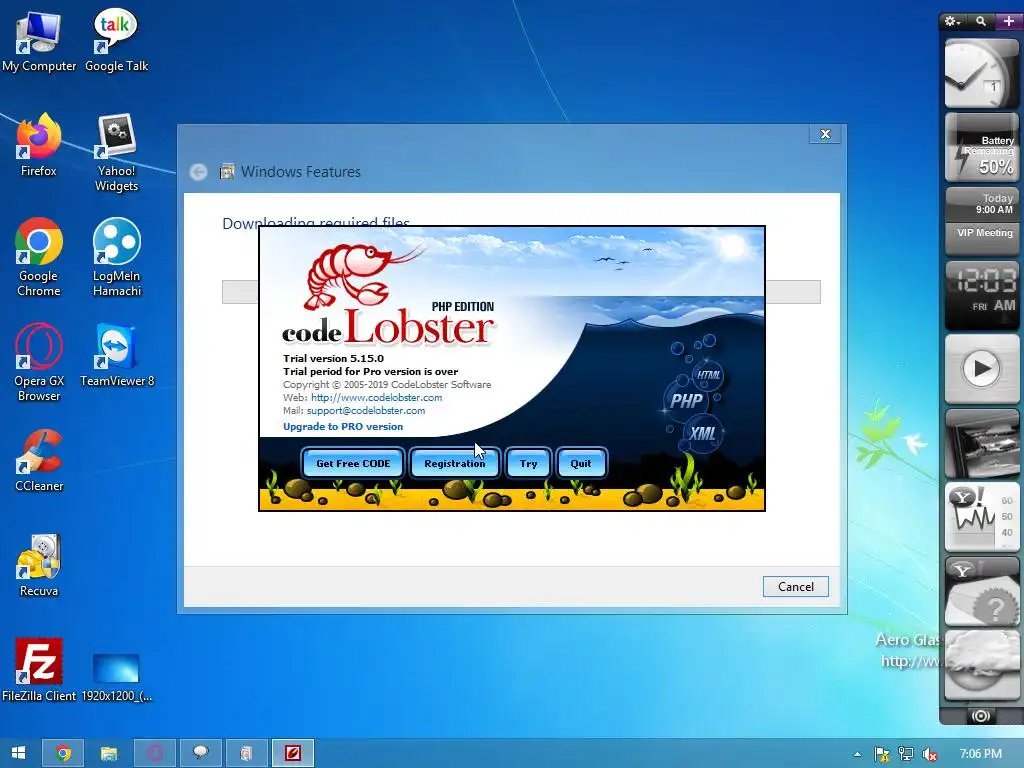This screenshot has width=1024, height=768.
Task: Close the Windows Features window
Action: (825, 134)
